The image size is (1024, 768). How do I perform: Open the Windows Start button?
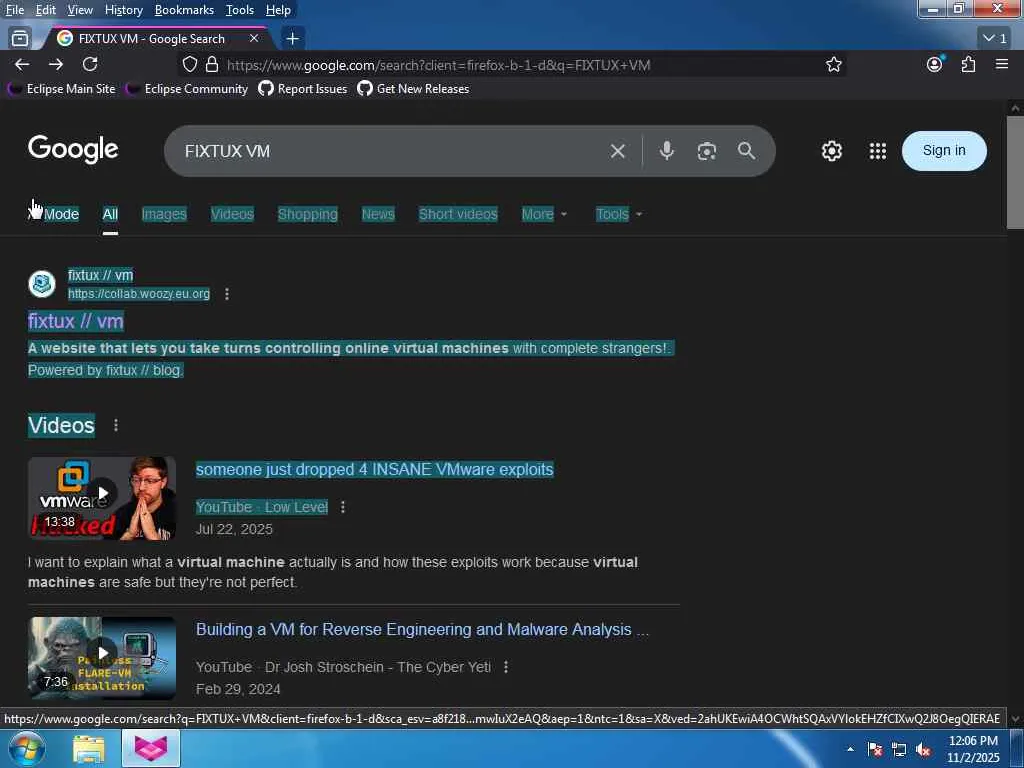click(25, 748)
